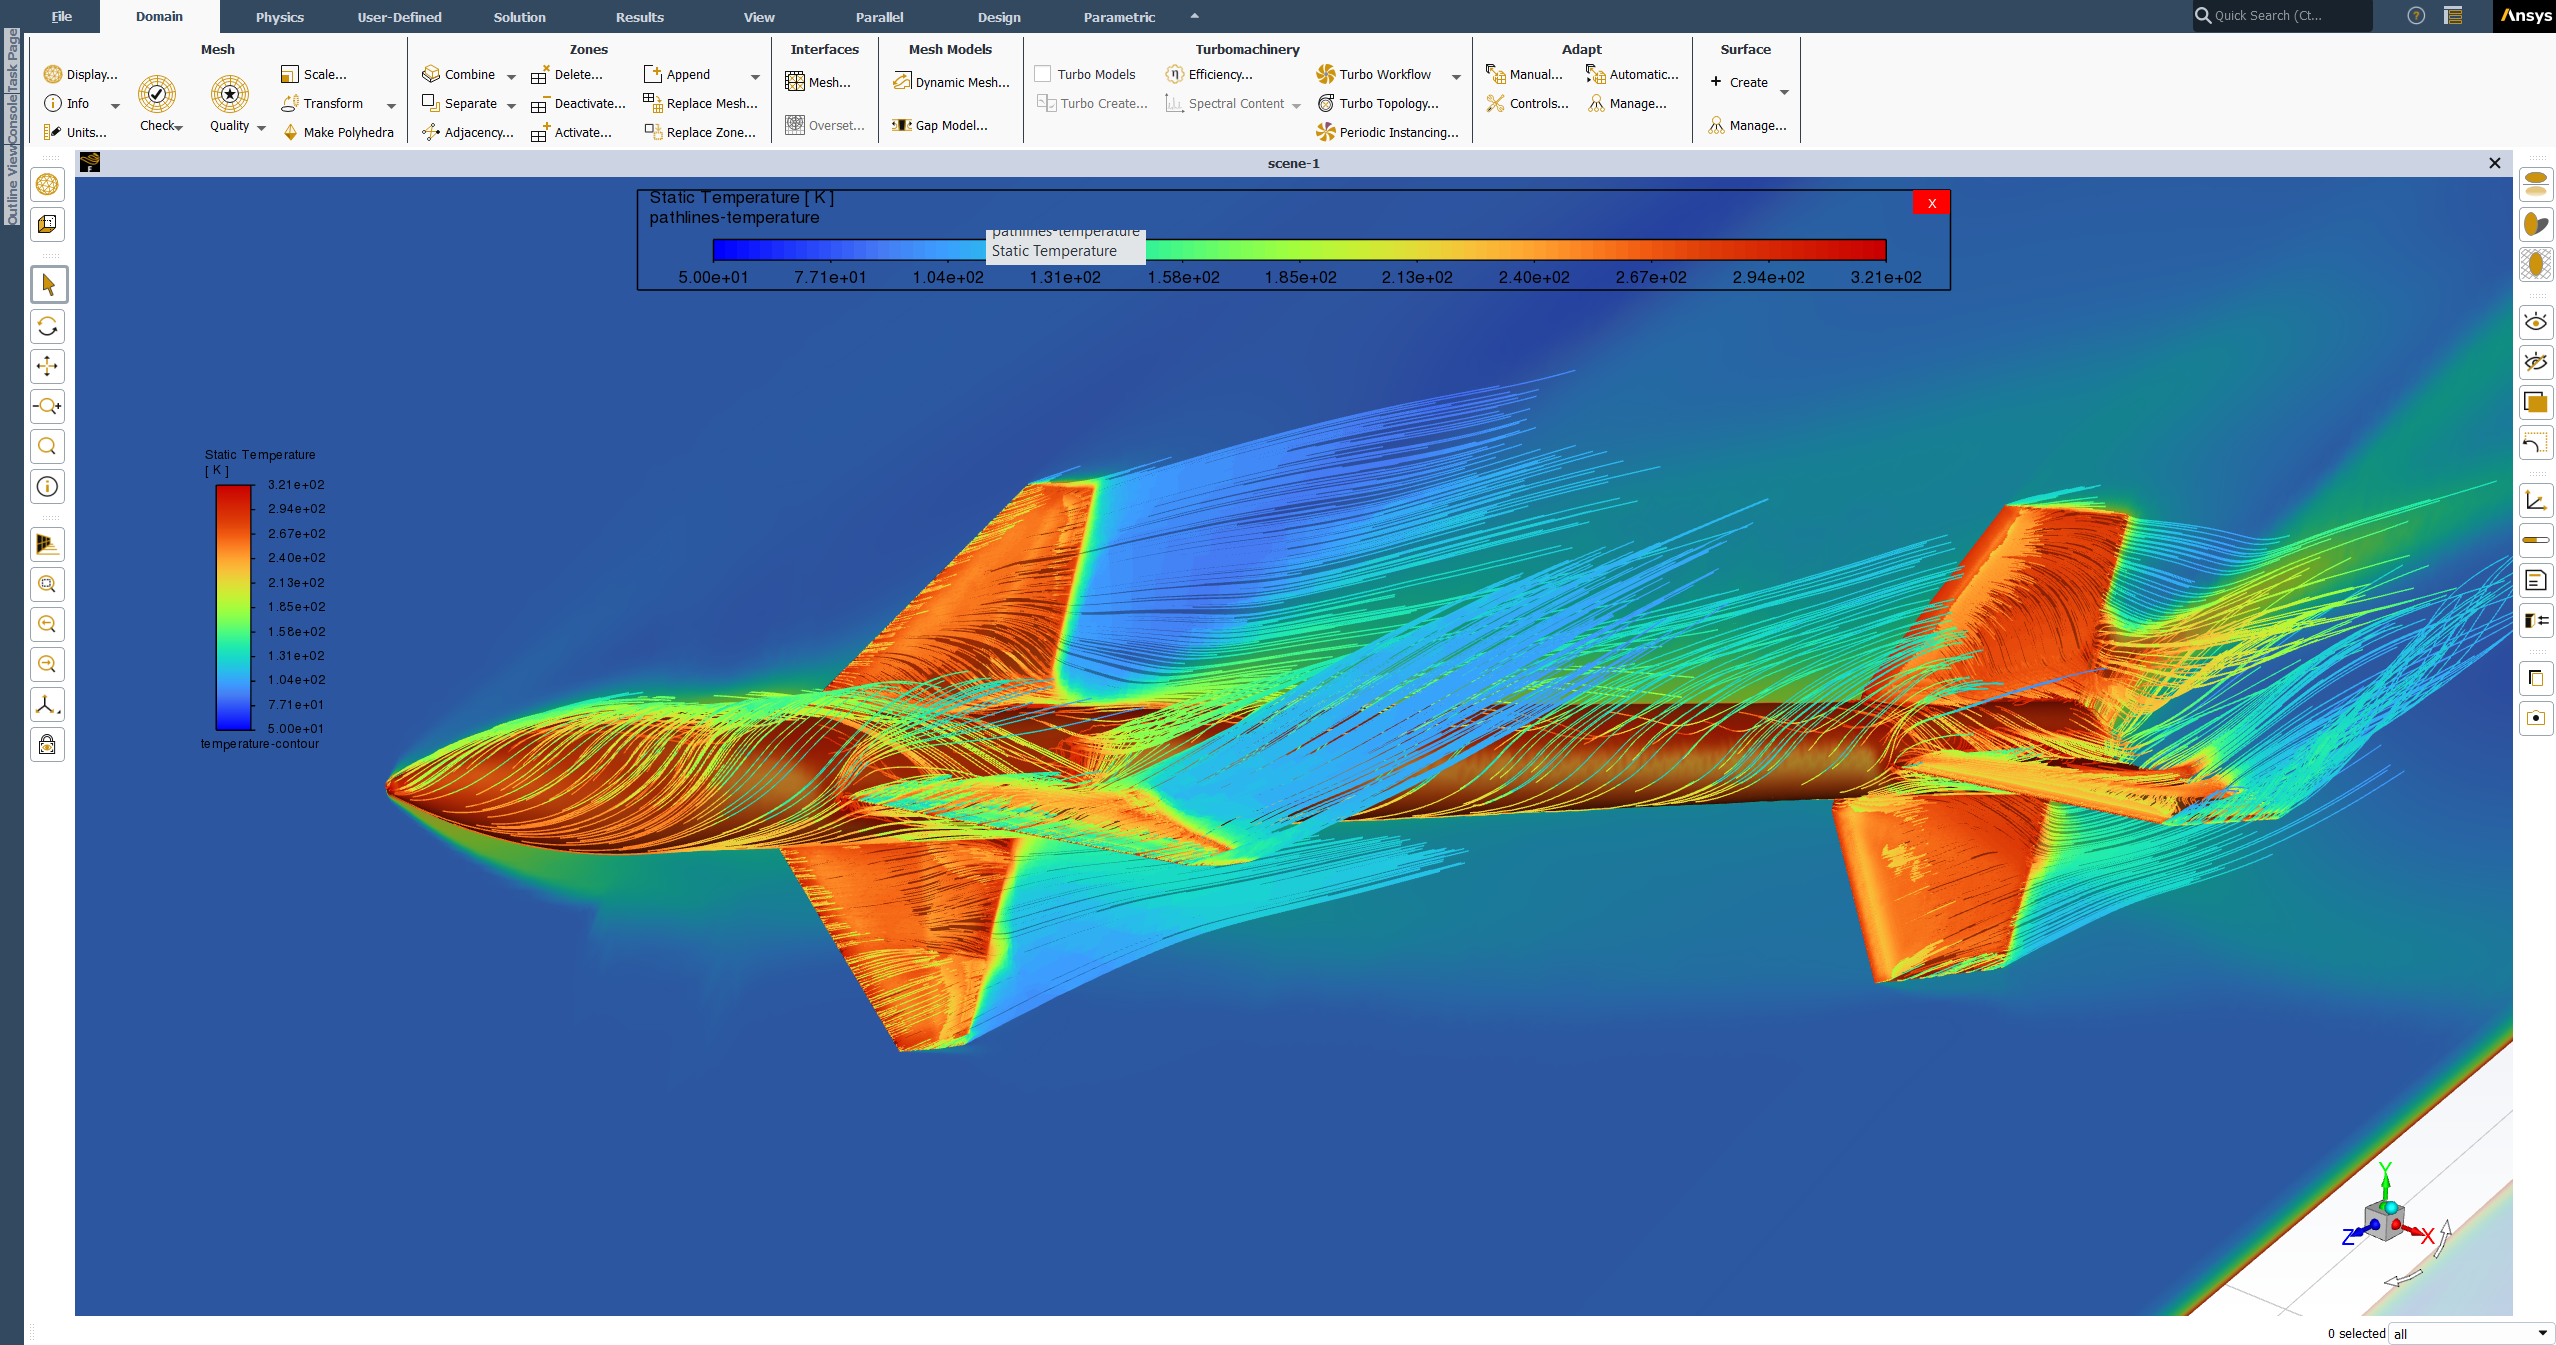
Task: Collapse the ribbon with arrow
Action: click(1194, 16)
